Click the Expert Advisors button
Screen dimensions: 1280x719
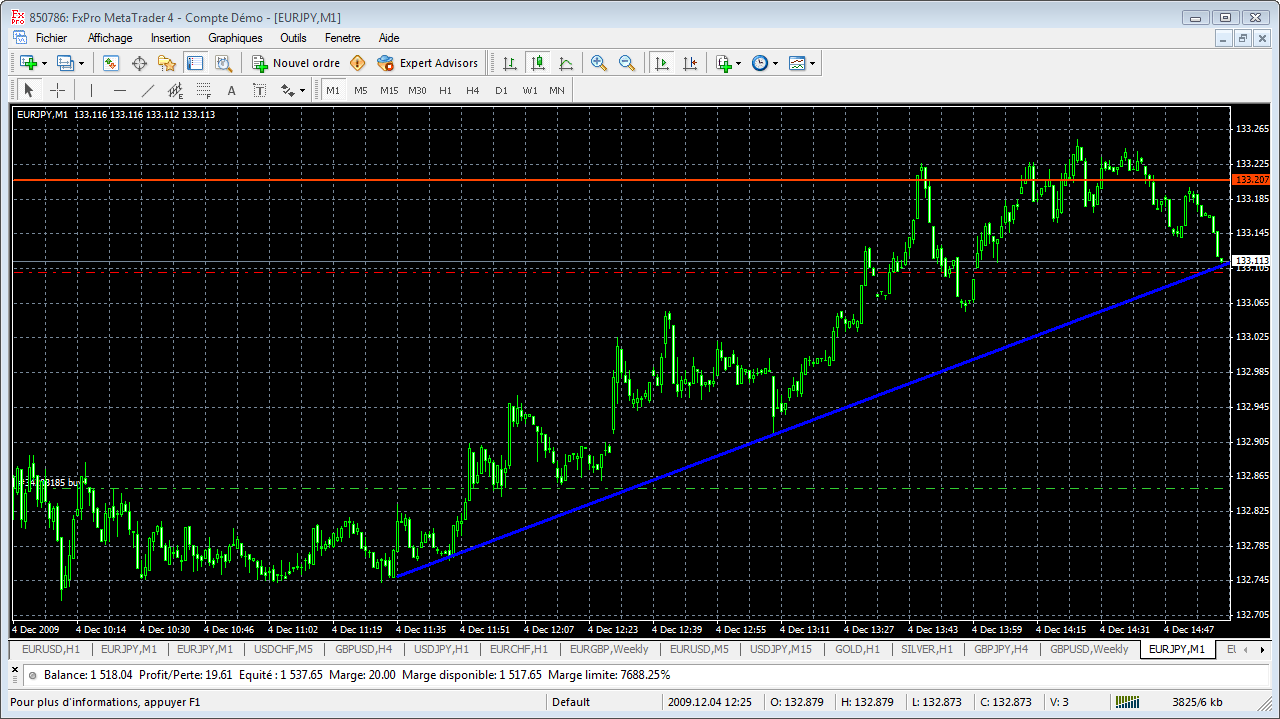click(428, 63)
